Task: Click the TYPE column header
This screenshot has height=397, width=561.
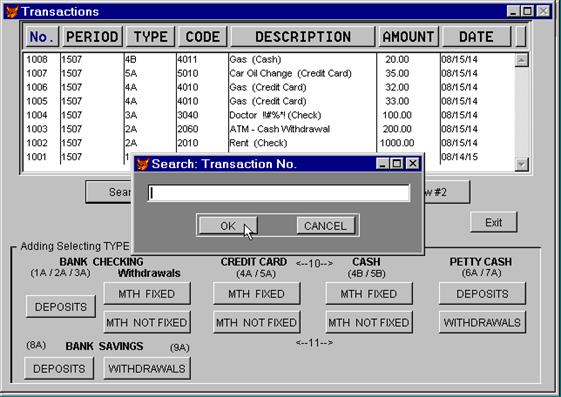Action: click(x=150, y=36)
